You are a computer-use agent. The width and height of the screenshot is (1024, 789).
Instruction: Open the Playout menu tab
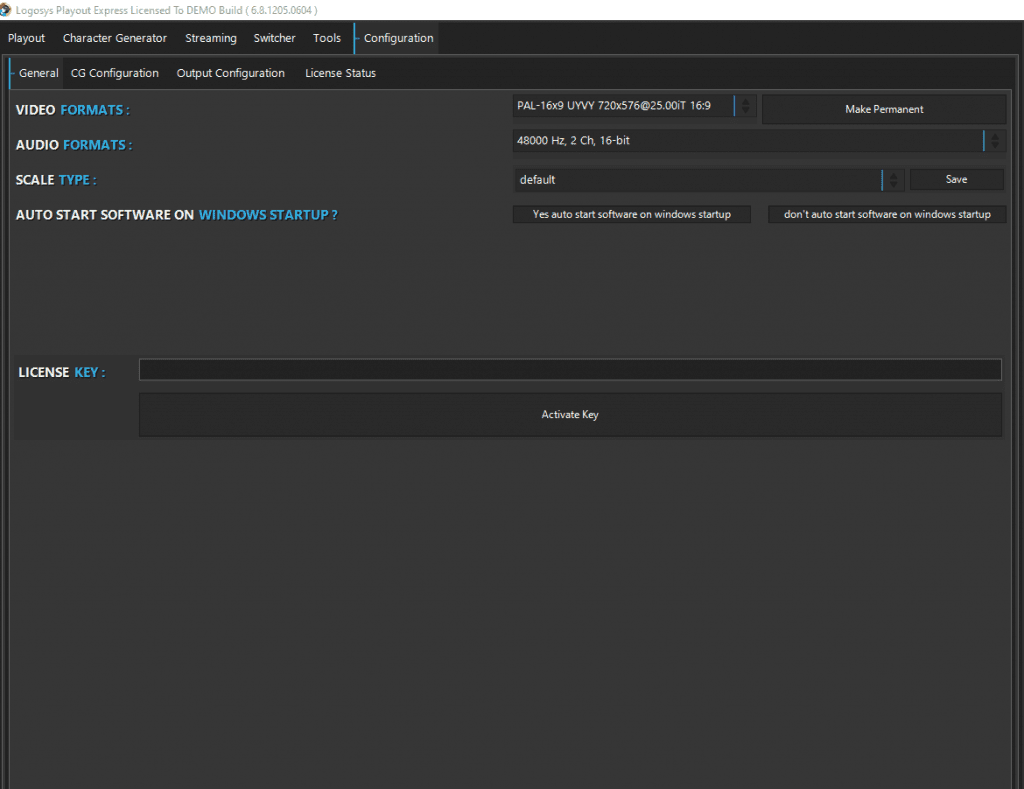27,39
